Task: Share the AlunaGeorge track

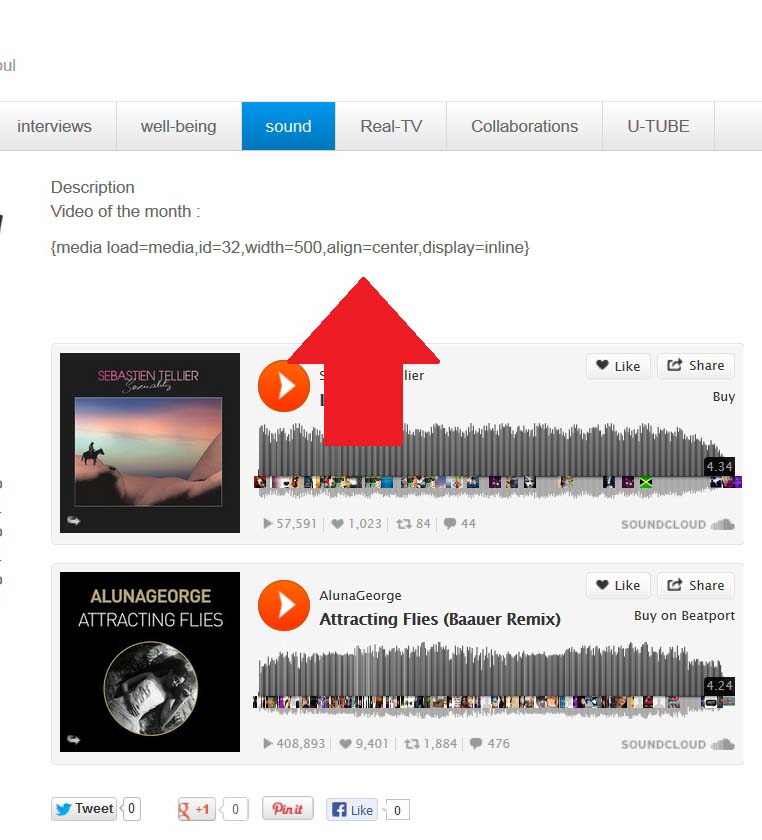Action: (x=696, y=586)
